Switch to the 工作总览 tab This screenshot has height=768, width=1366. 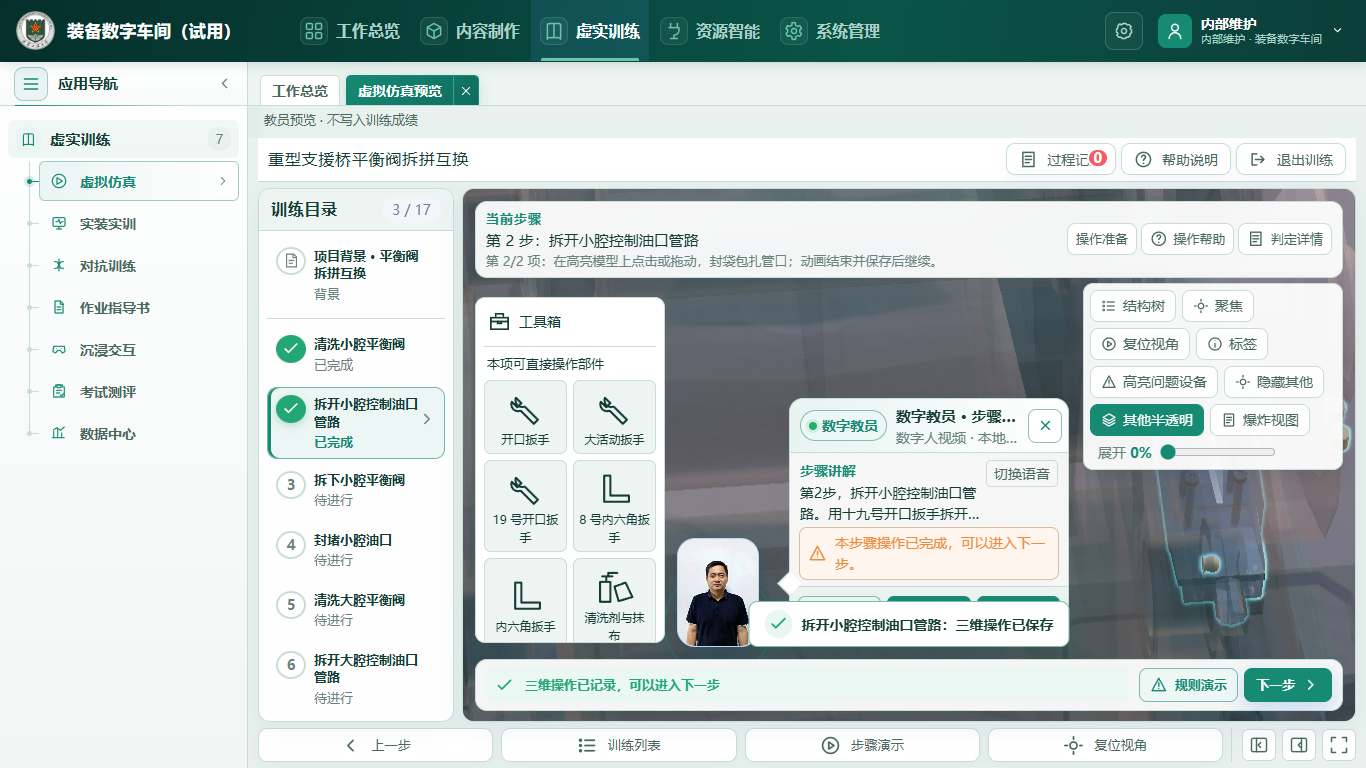[300, 91]
